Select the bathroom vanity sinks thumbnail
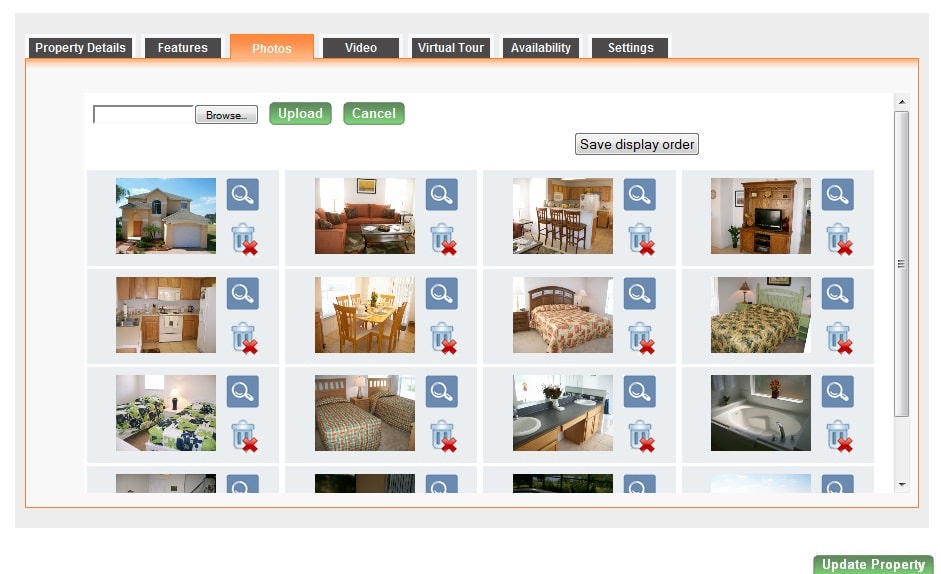 (563, 413)
